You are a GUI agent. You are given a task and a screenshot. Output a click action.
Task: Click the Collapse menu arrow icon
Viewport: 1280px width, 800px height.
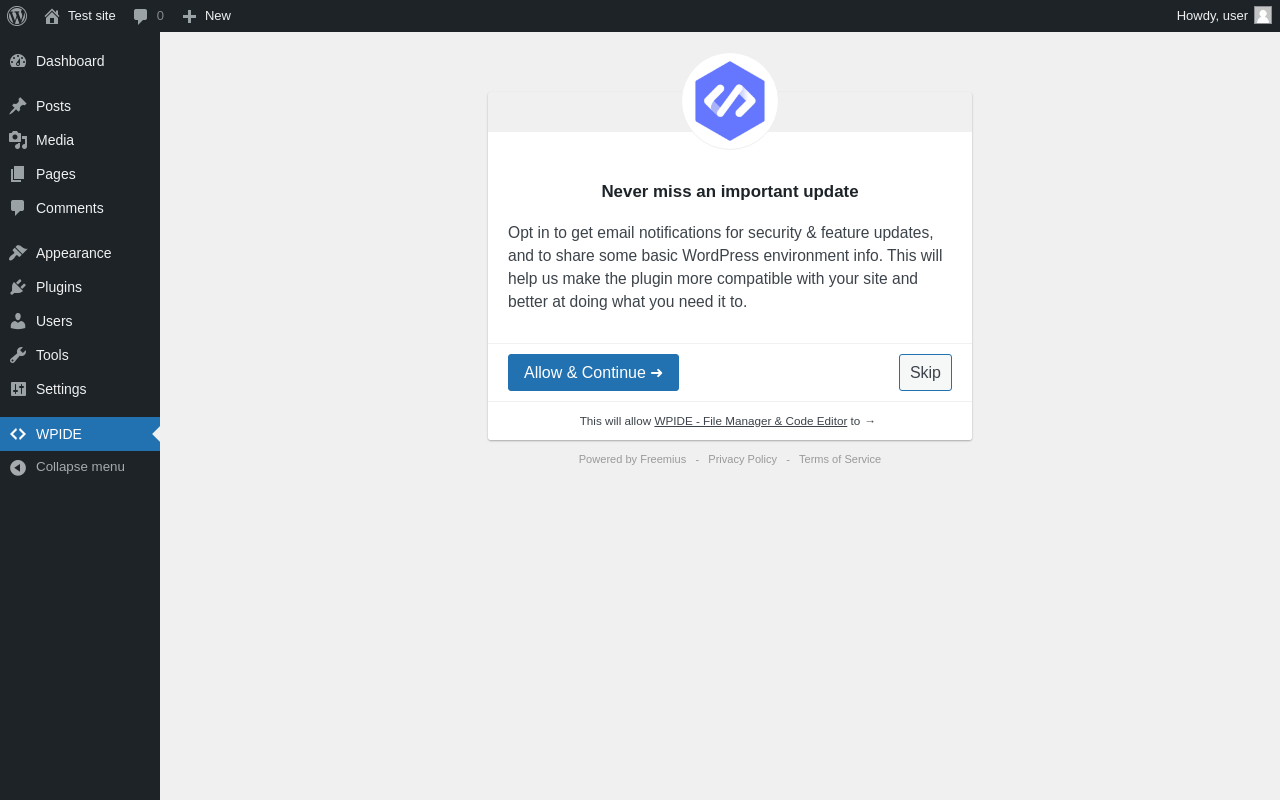[x=18, y=467]
